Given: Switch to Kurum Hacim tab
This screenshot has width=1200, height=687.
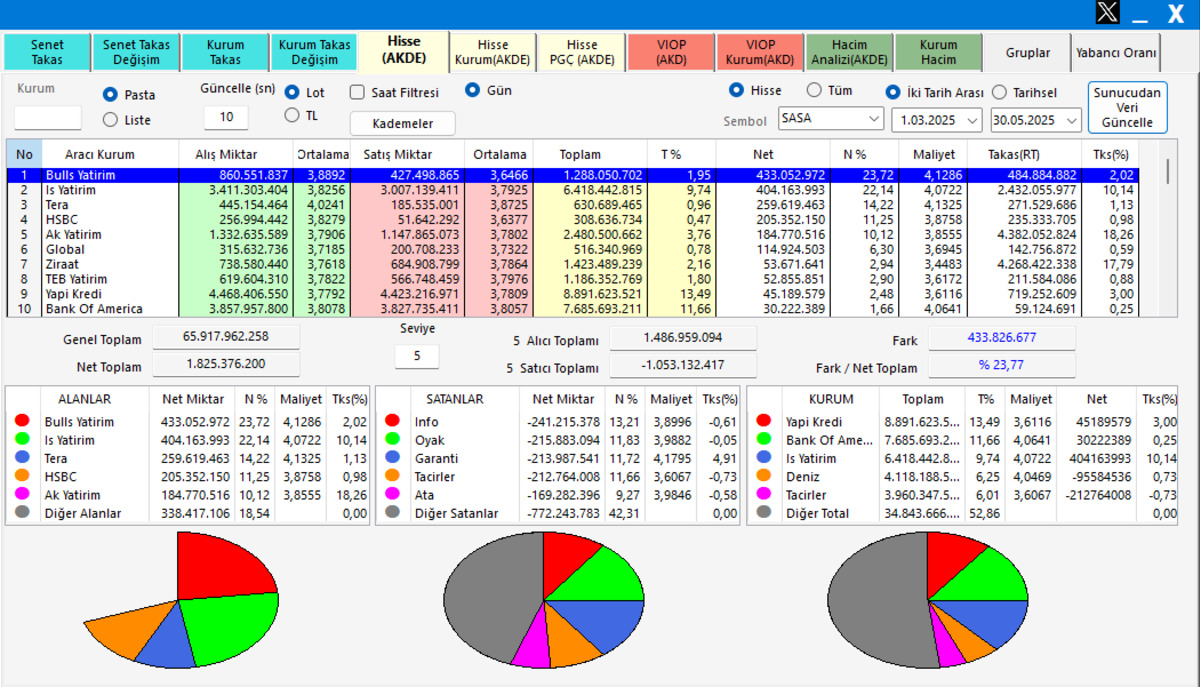Looking at the screenshot, I should pos(938,52).
